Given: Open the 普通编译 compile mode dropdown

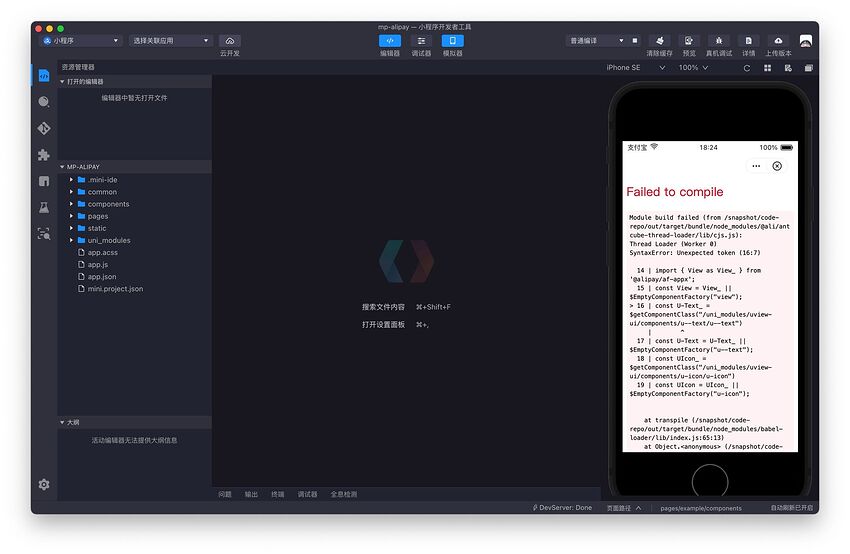Looking at the screenshot, I should coord(596,41).
